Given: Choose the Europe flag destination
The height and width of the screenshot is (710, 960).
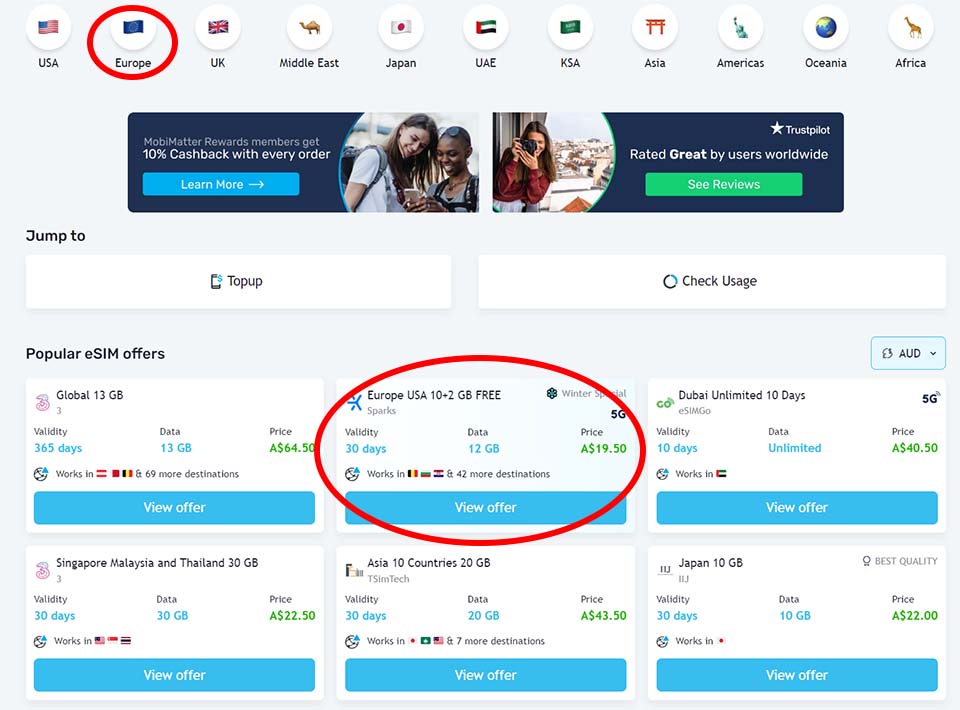Looking at the screenshot, I should [133, 27].
